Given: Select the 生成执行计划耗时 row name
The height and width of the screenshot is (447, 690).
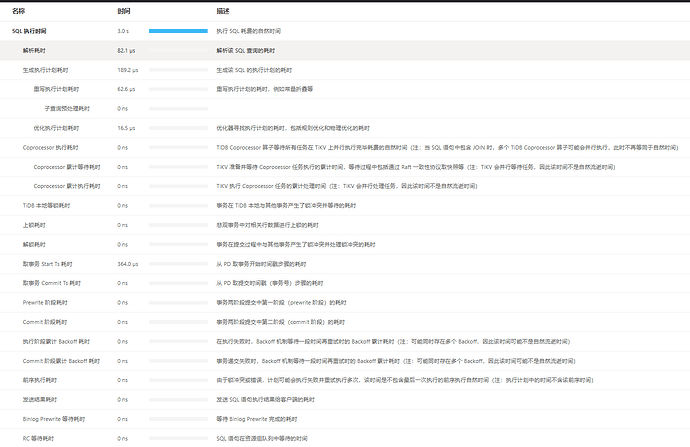Looking at the screenshot, I should click(x=46, y=70).
